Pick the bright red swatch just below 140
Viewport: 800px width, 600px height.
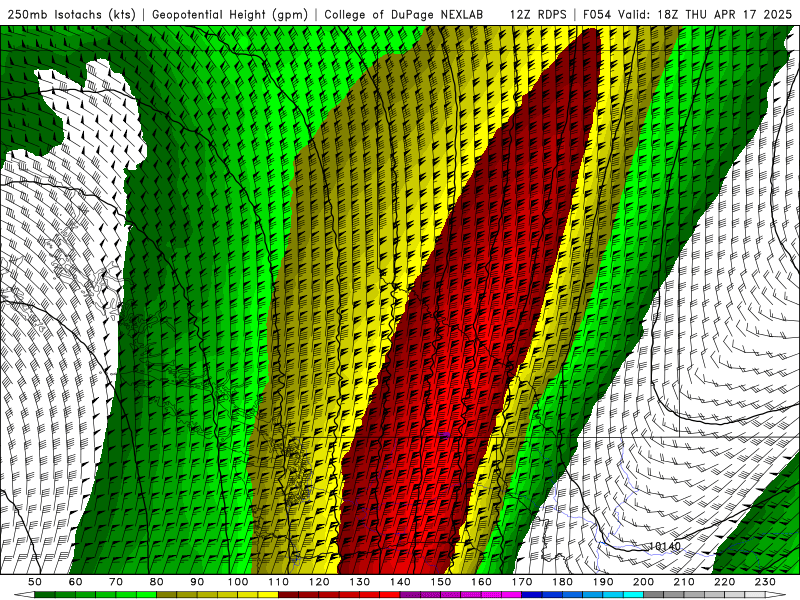coord(390,594)
